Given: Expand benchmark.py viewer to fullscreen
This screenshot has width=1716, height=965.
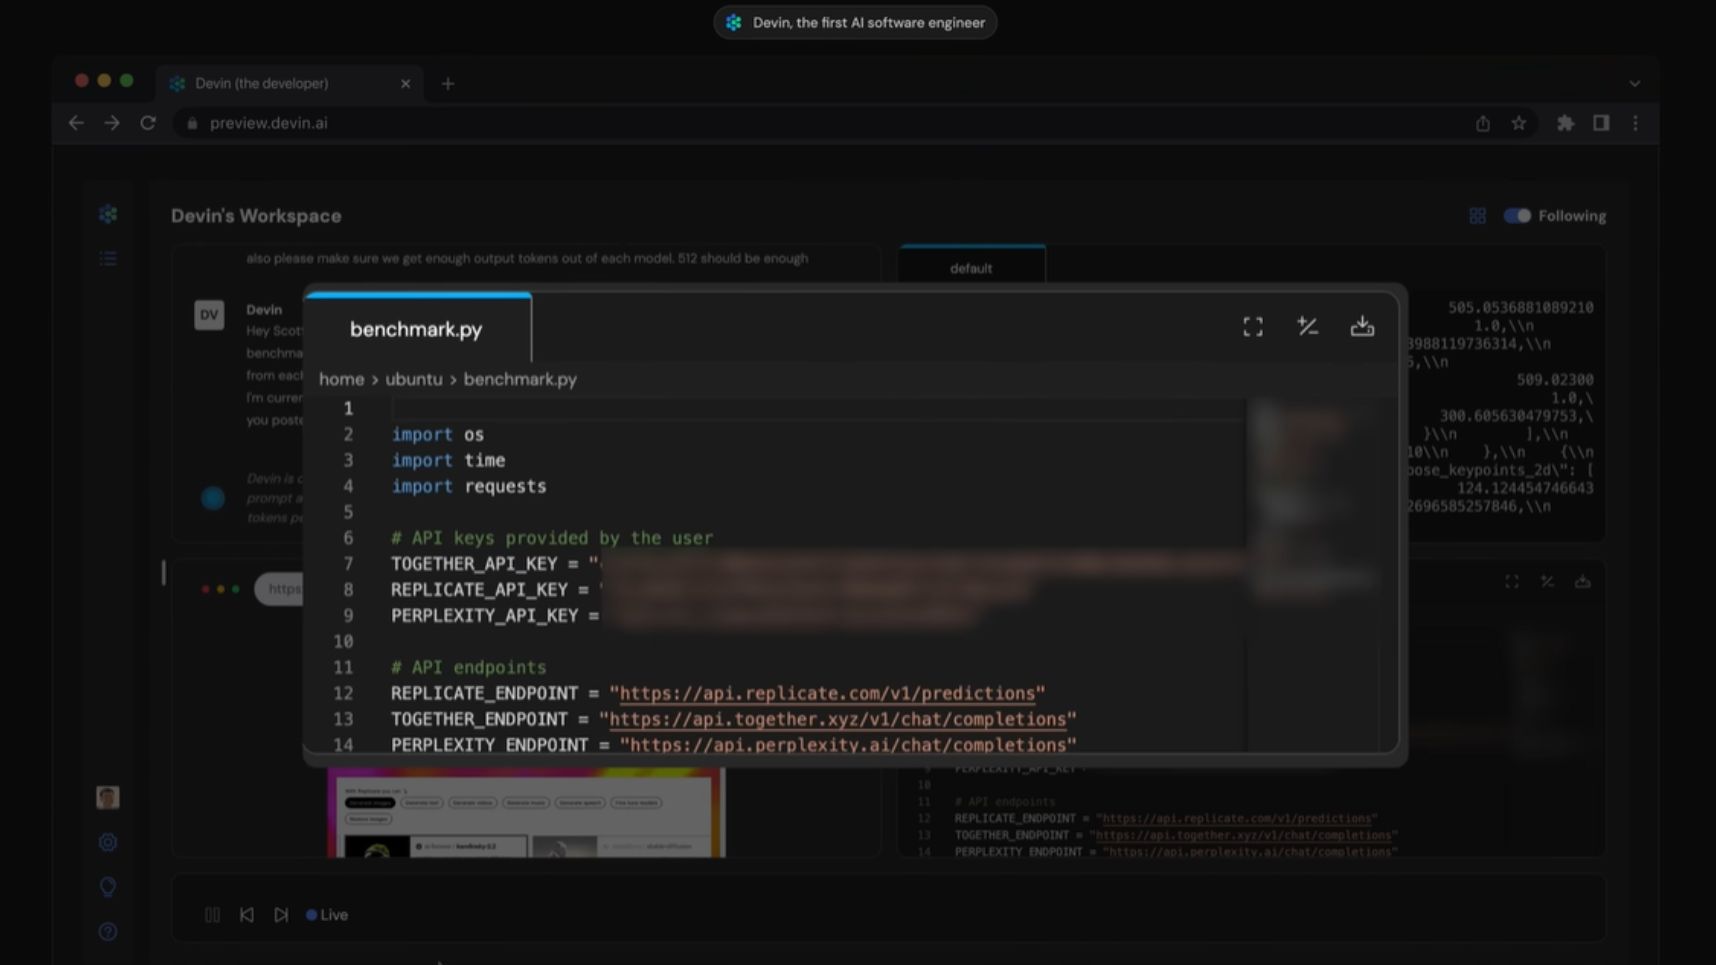Looking at the screenshot, I should click(1252, 326).
